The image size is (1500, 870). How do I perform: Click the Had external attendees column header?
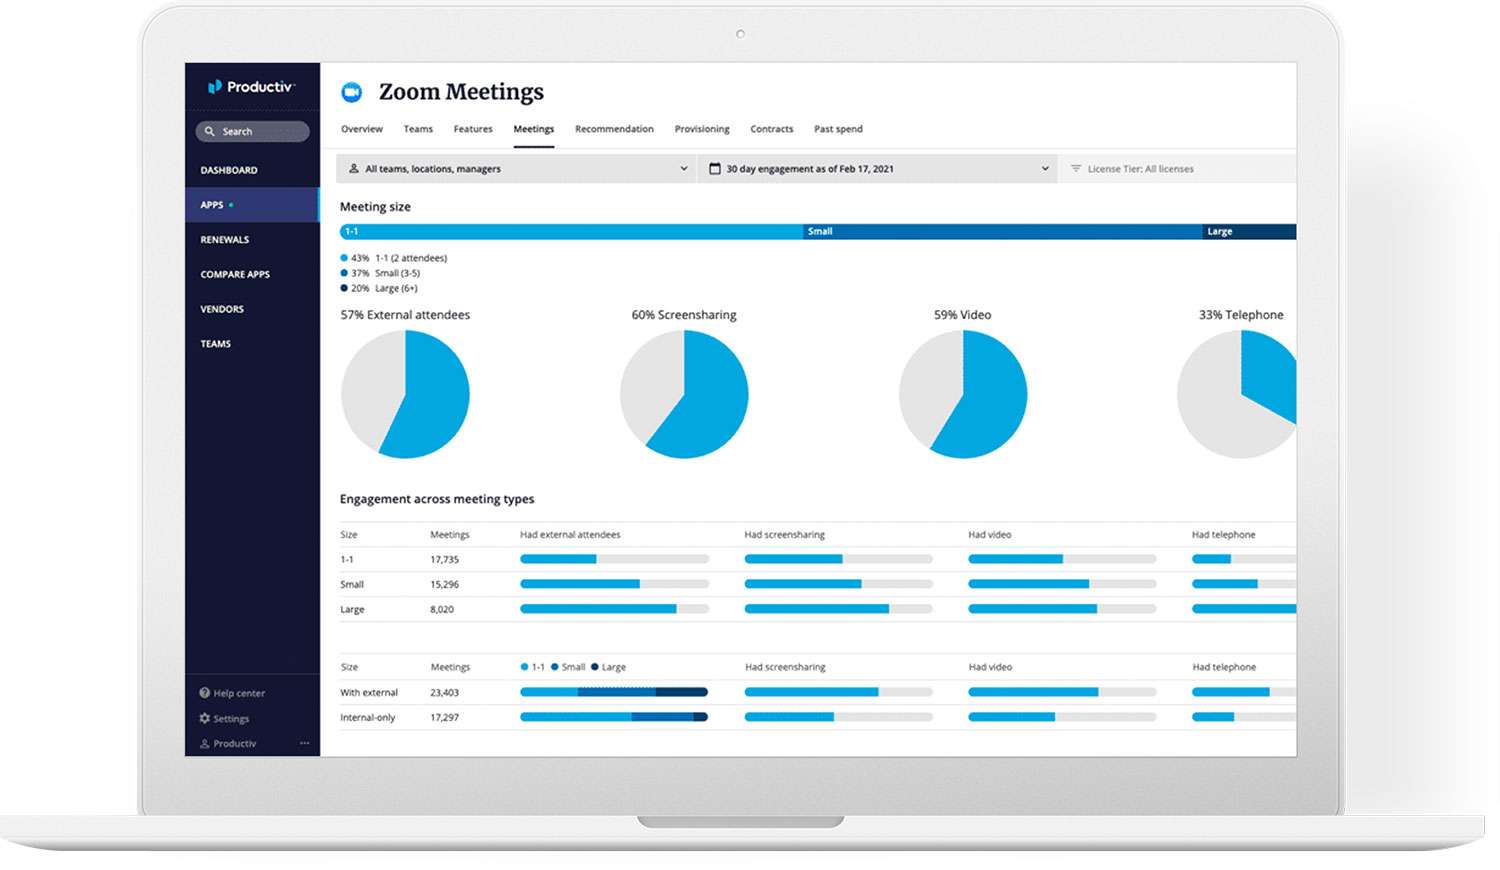[x=570, y=535]
